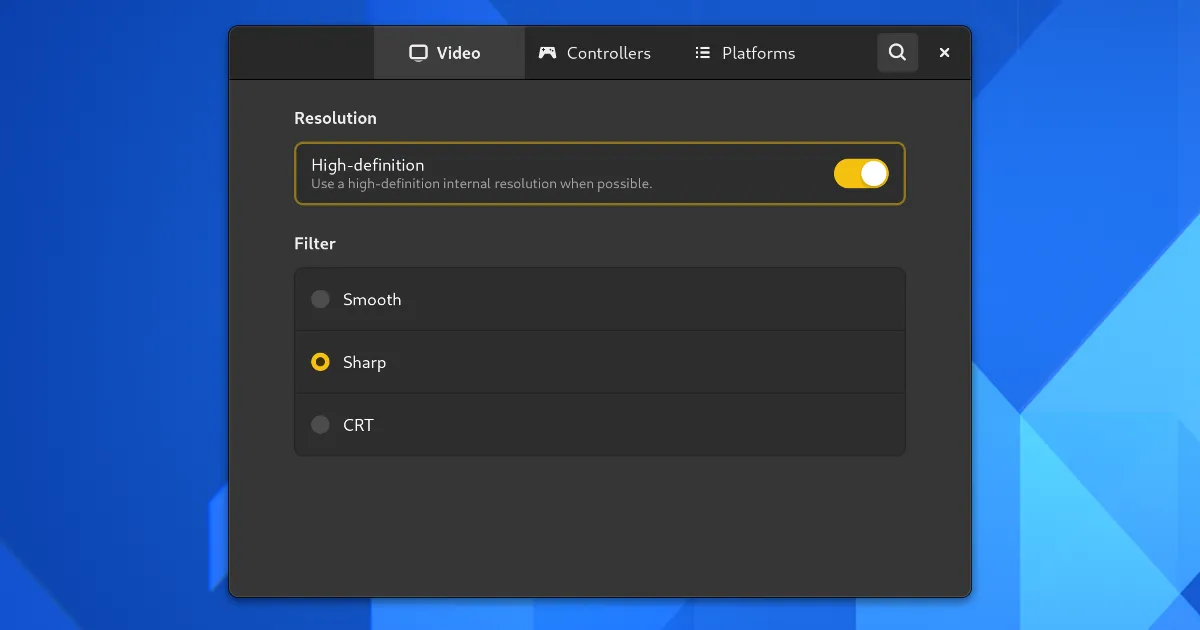Switch to the Video tab label

click(x=458, y=53)
